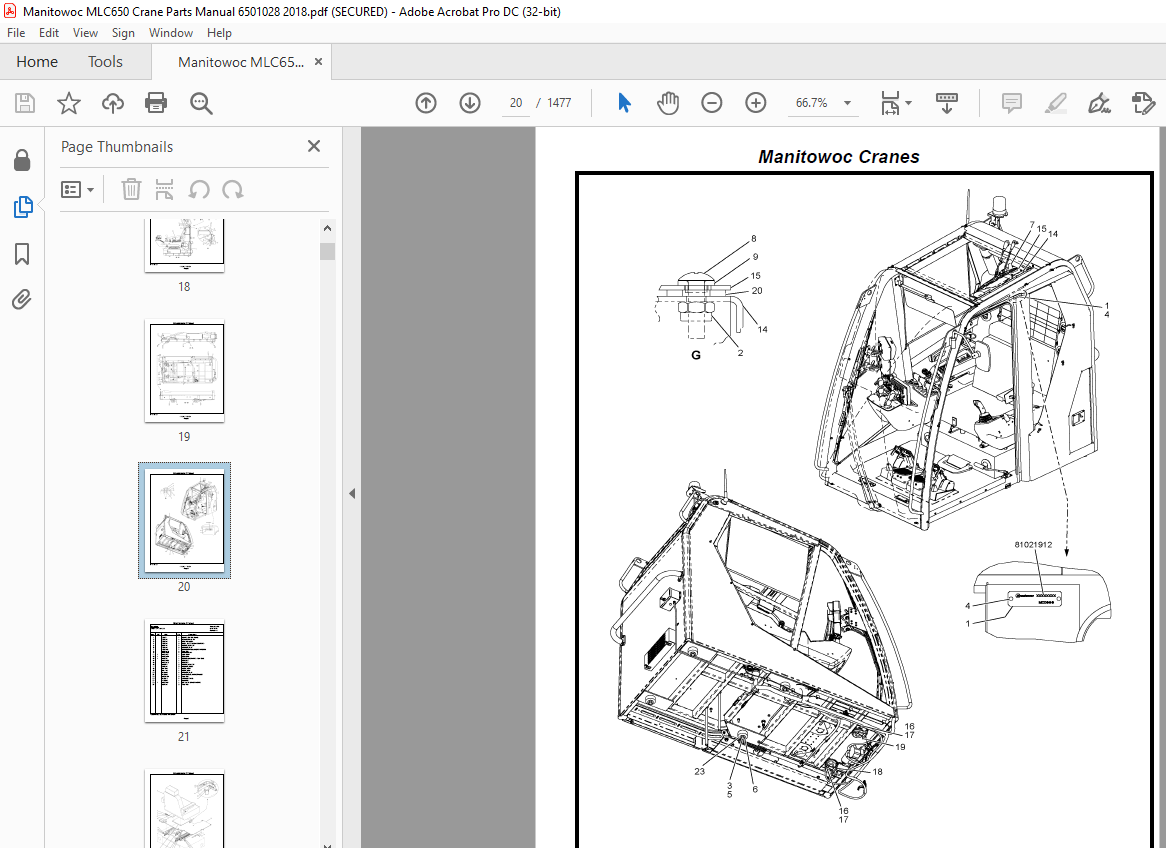Open the share and send file icon
Screen dimensions: 1166x848
[x=1143, y=103]
